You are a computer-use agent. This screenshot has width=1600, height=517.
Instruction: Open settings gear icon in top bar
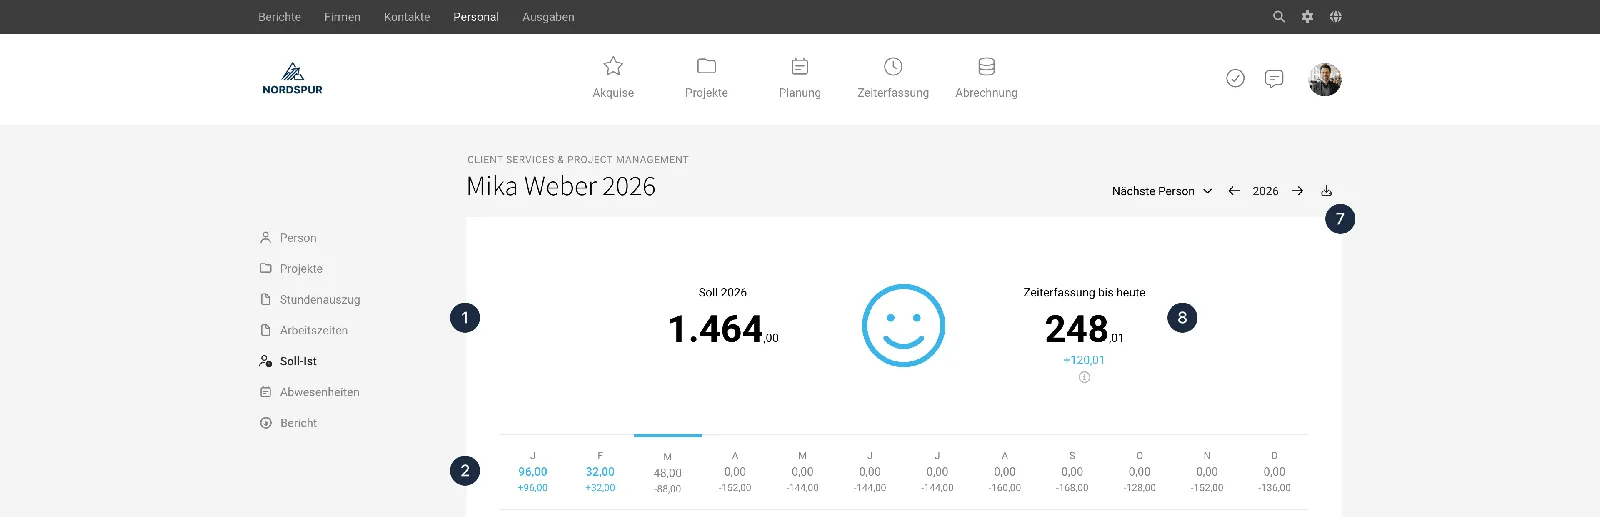click(x=1307, y=17)
